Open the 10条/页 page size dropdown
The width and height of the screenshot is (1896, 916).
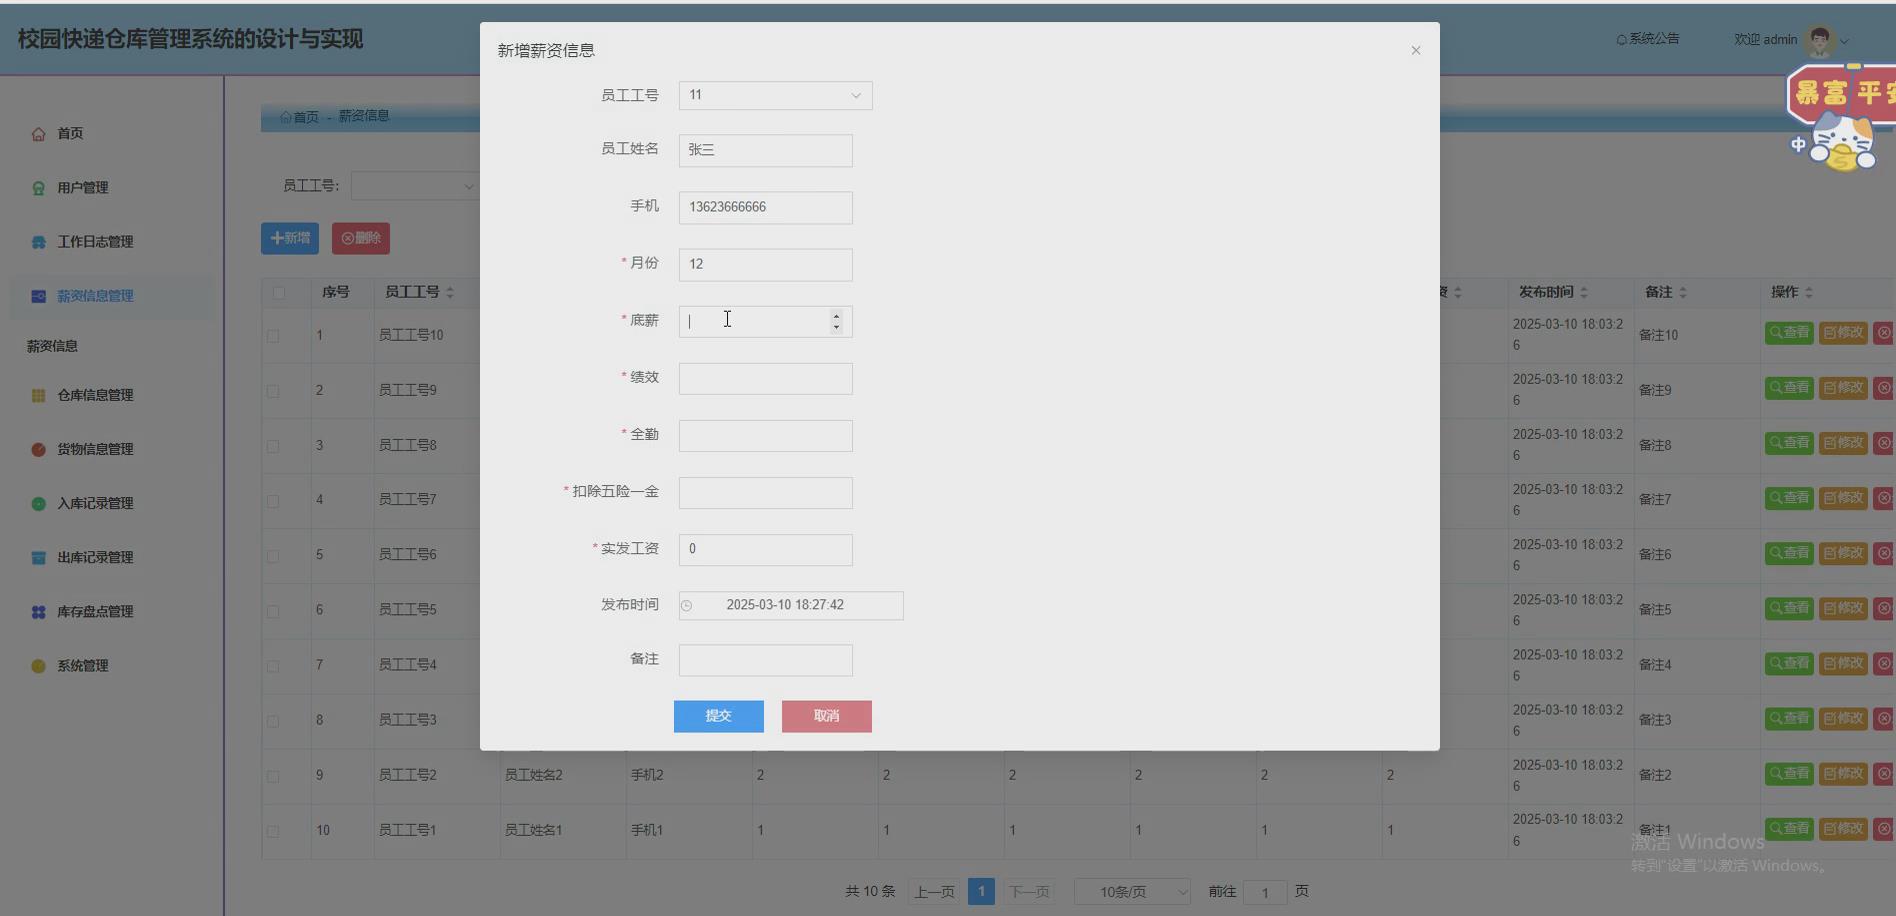coord(1131,890)
